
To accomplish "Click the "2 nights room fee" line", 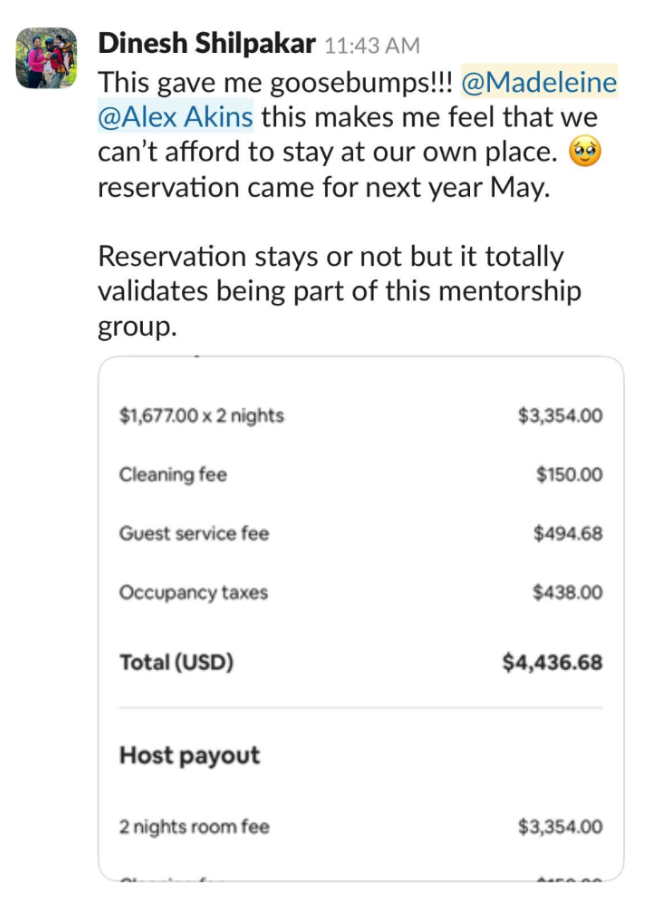I will coord(194,826).
